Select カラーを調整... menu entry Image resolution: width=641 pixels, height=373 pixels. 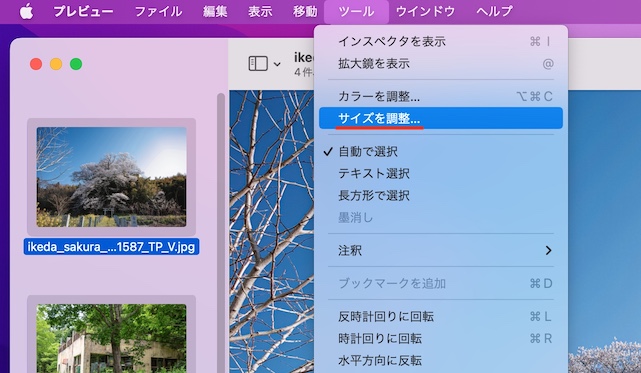pyautogui.click(x=441, y=97)
